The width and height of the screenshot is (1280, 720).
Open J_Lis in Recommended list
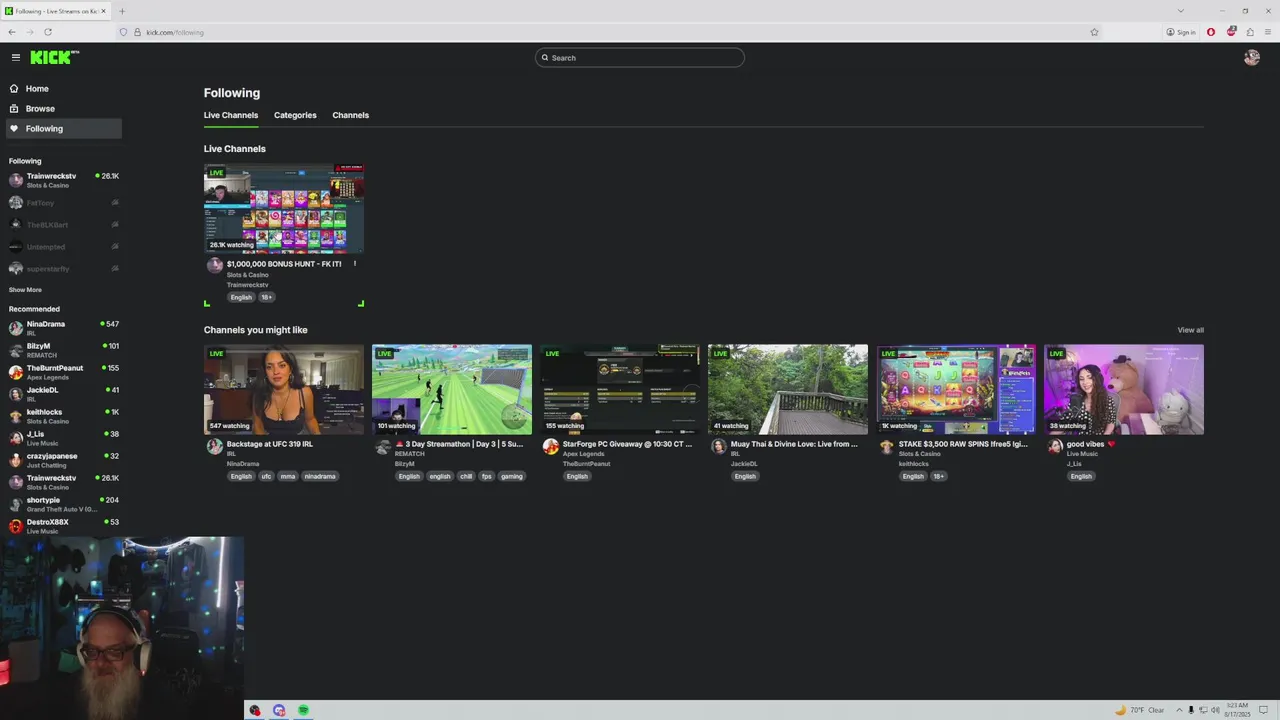(63, 438)
